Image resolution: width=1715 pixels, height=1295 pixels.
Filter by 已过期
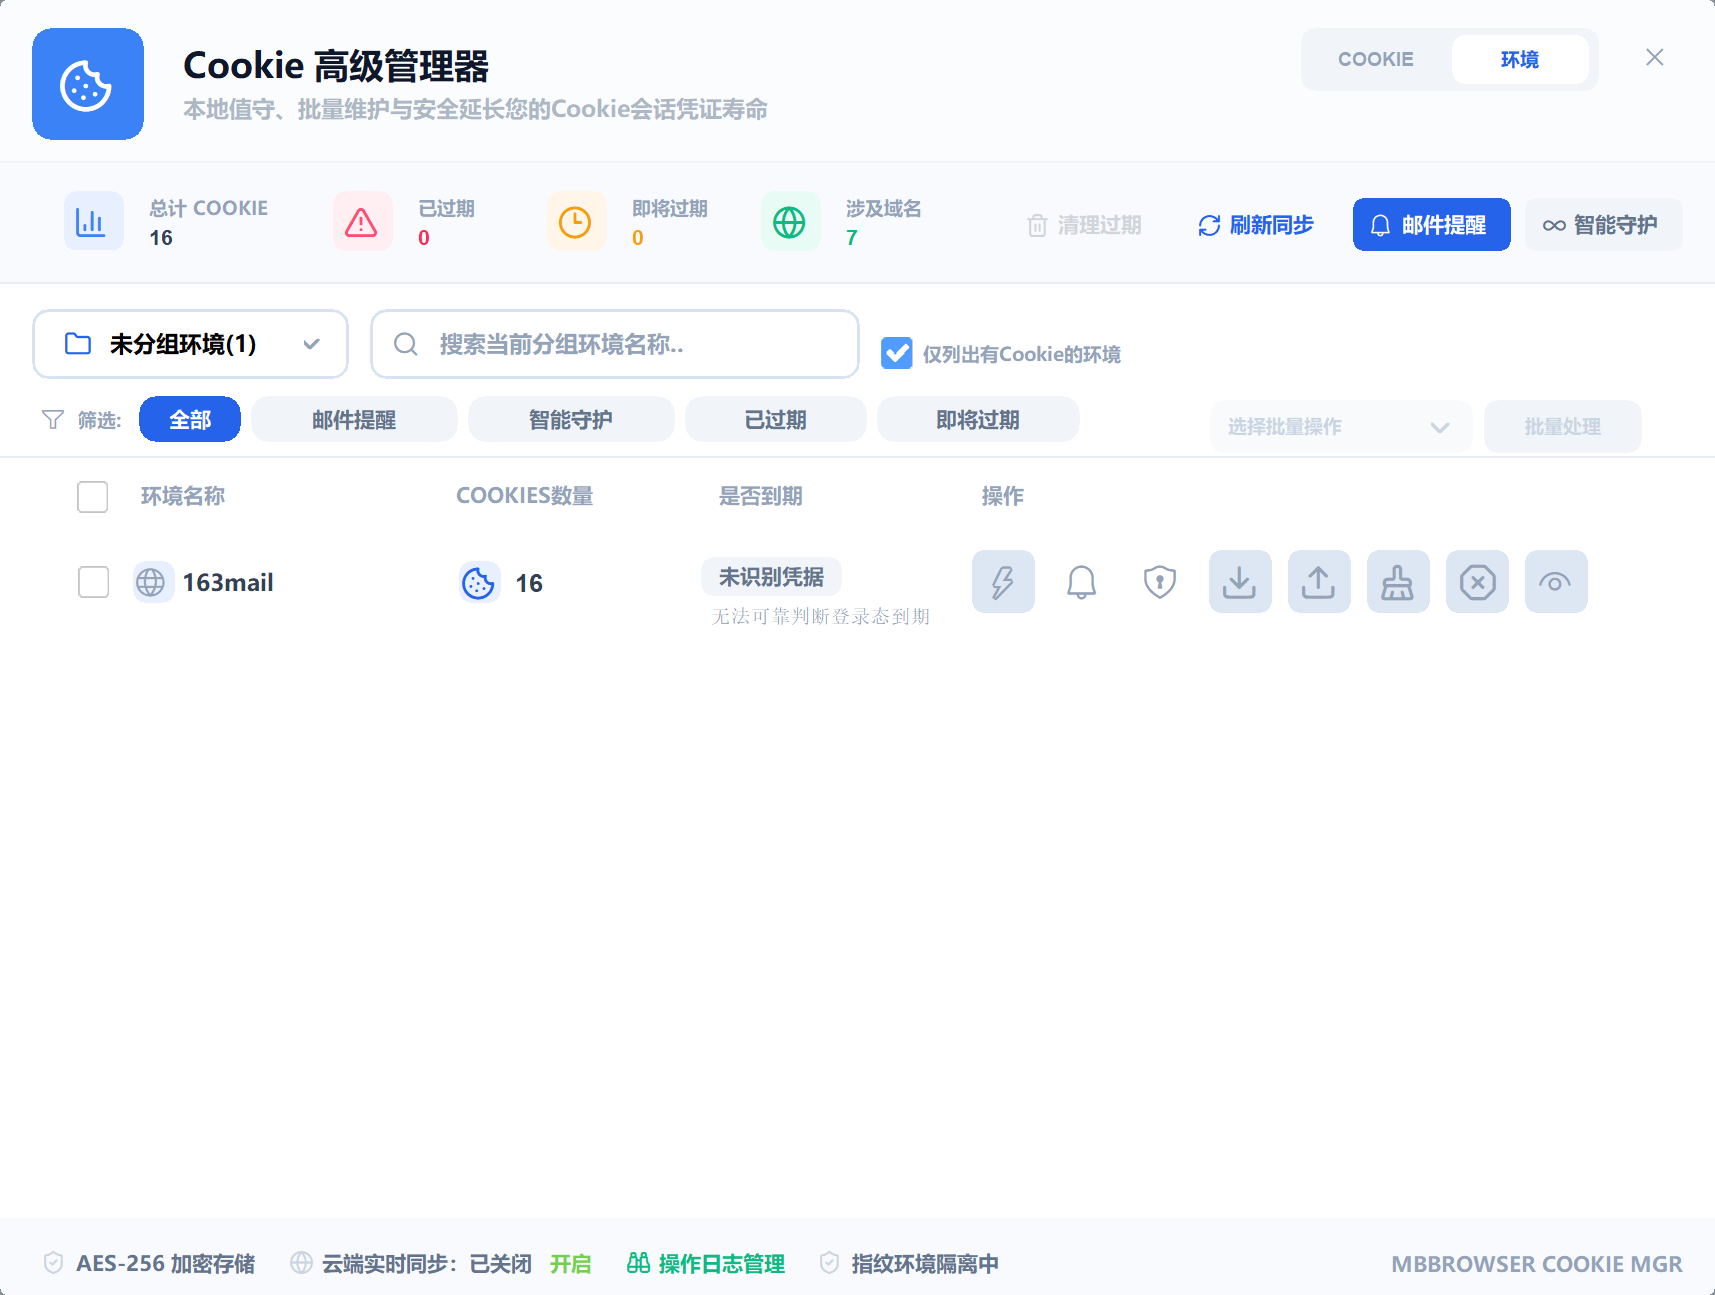click(x=776, y=419)
